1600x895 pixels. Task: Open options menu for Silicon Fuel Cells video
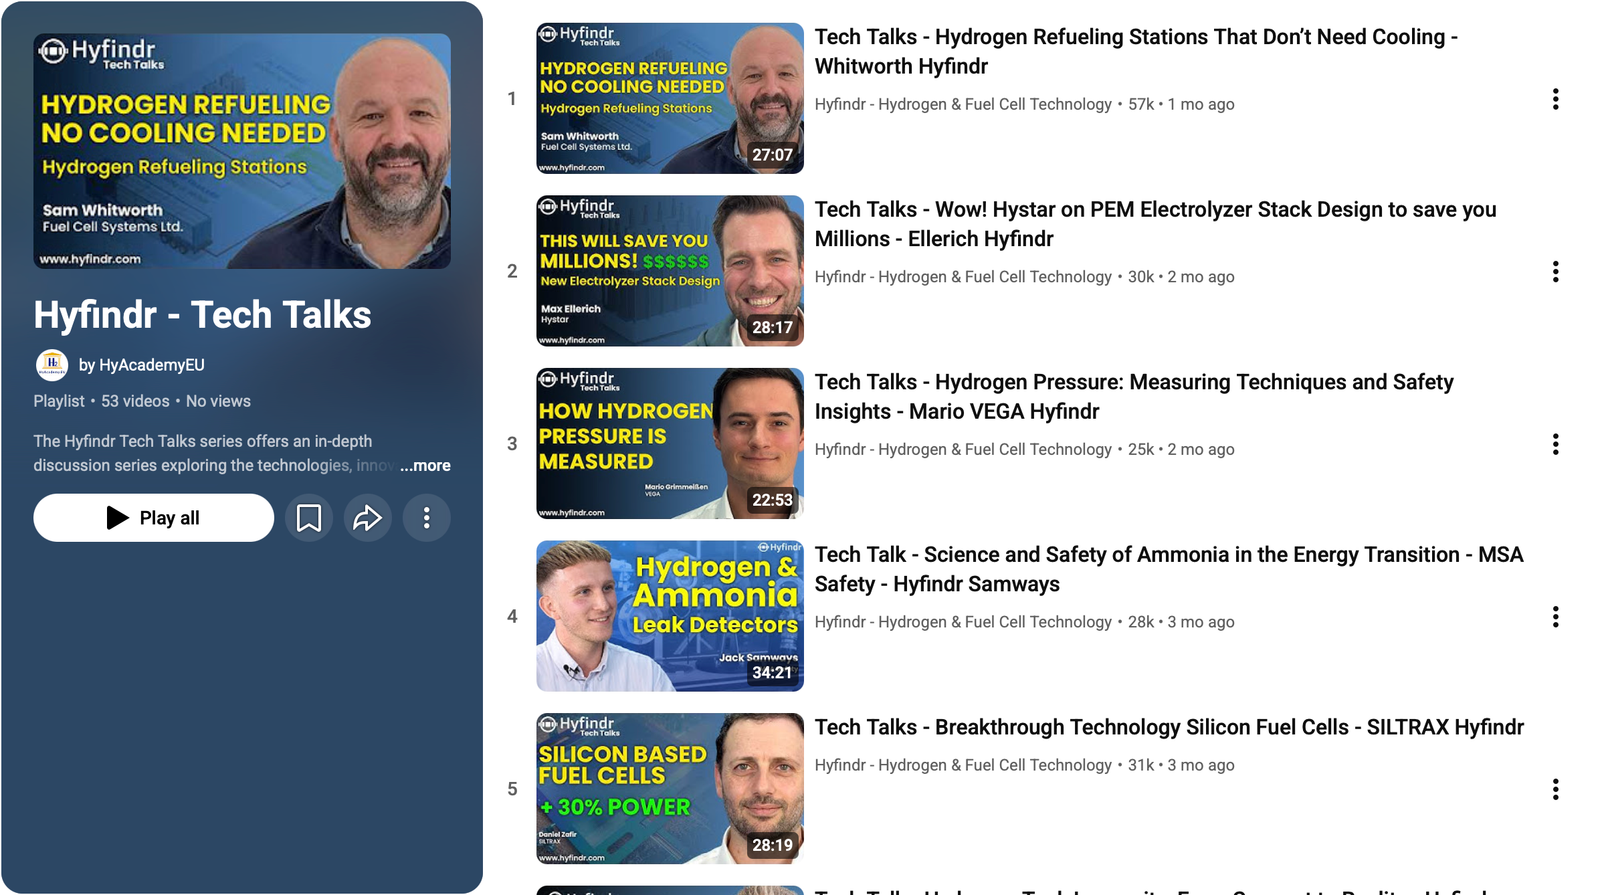point(1555,789)
